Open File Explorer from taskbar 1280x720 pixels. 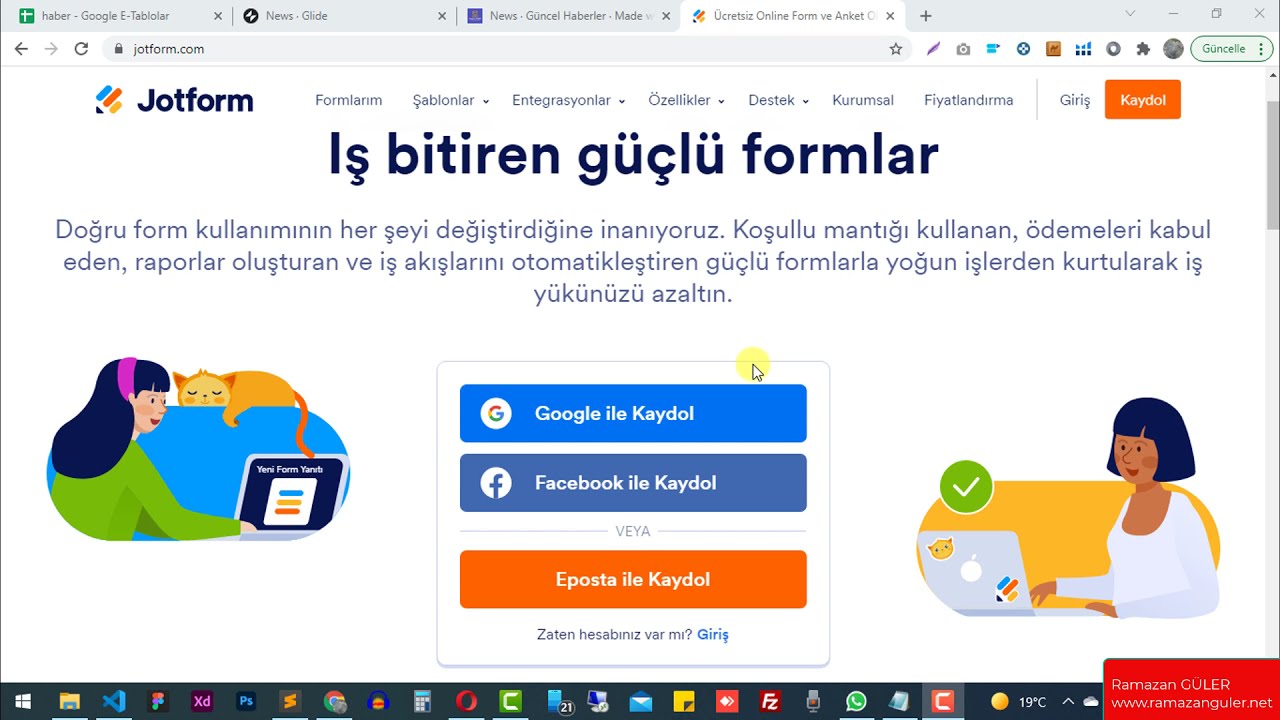tap(69, 701)
